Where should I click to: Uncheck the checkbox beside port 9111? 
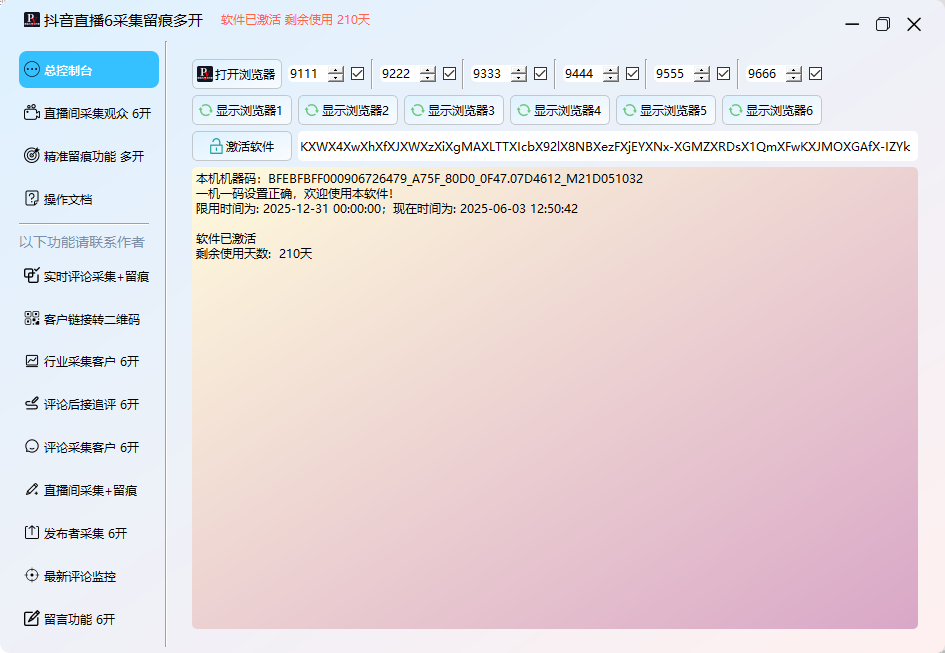click(x=357, y=74)
